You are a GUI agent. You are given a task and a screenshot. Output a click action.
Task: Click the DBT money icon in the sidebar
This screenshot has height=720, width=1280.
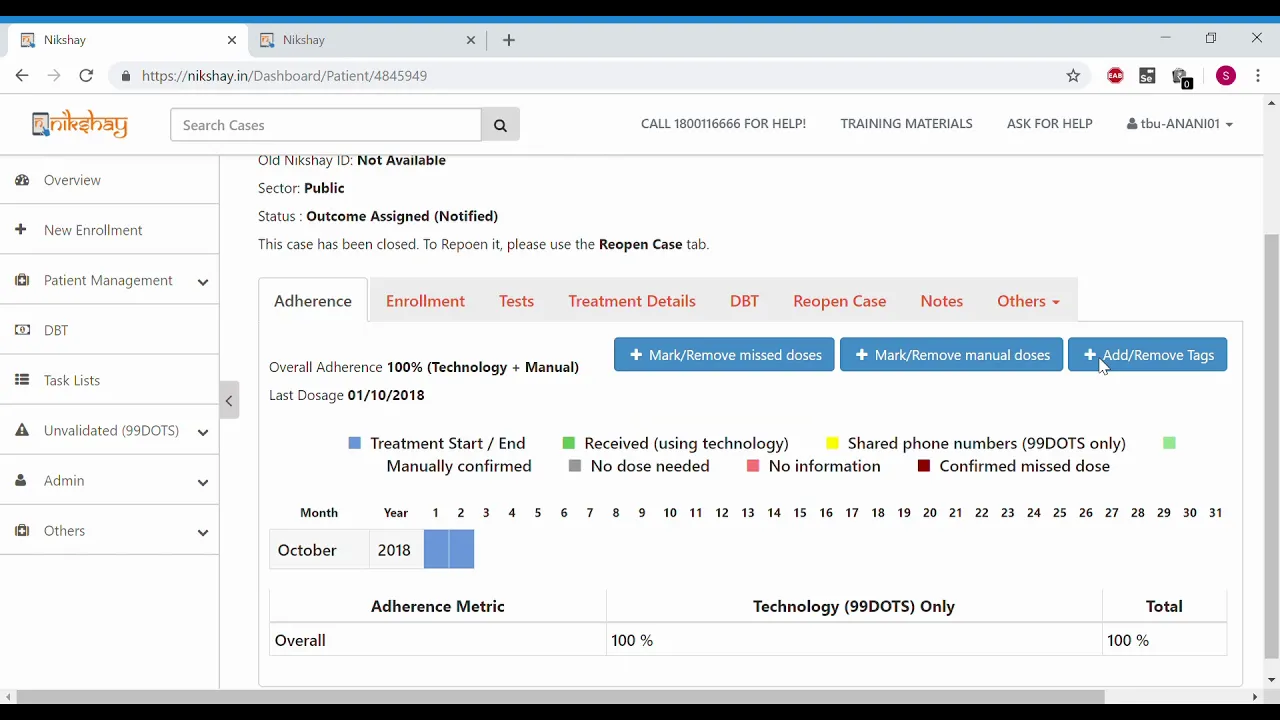point(22,330)
